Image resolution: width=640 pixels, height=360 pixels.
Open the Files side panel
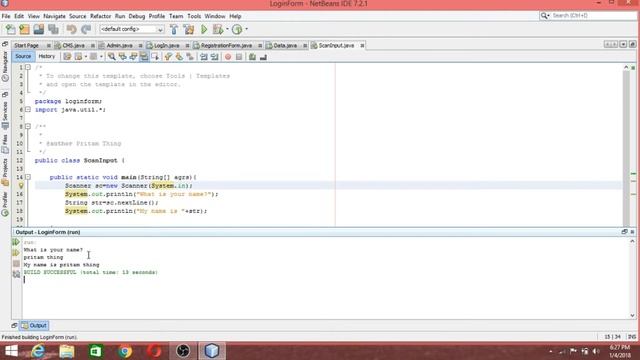(5, 144)
